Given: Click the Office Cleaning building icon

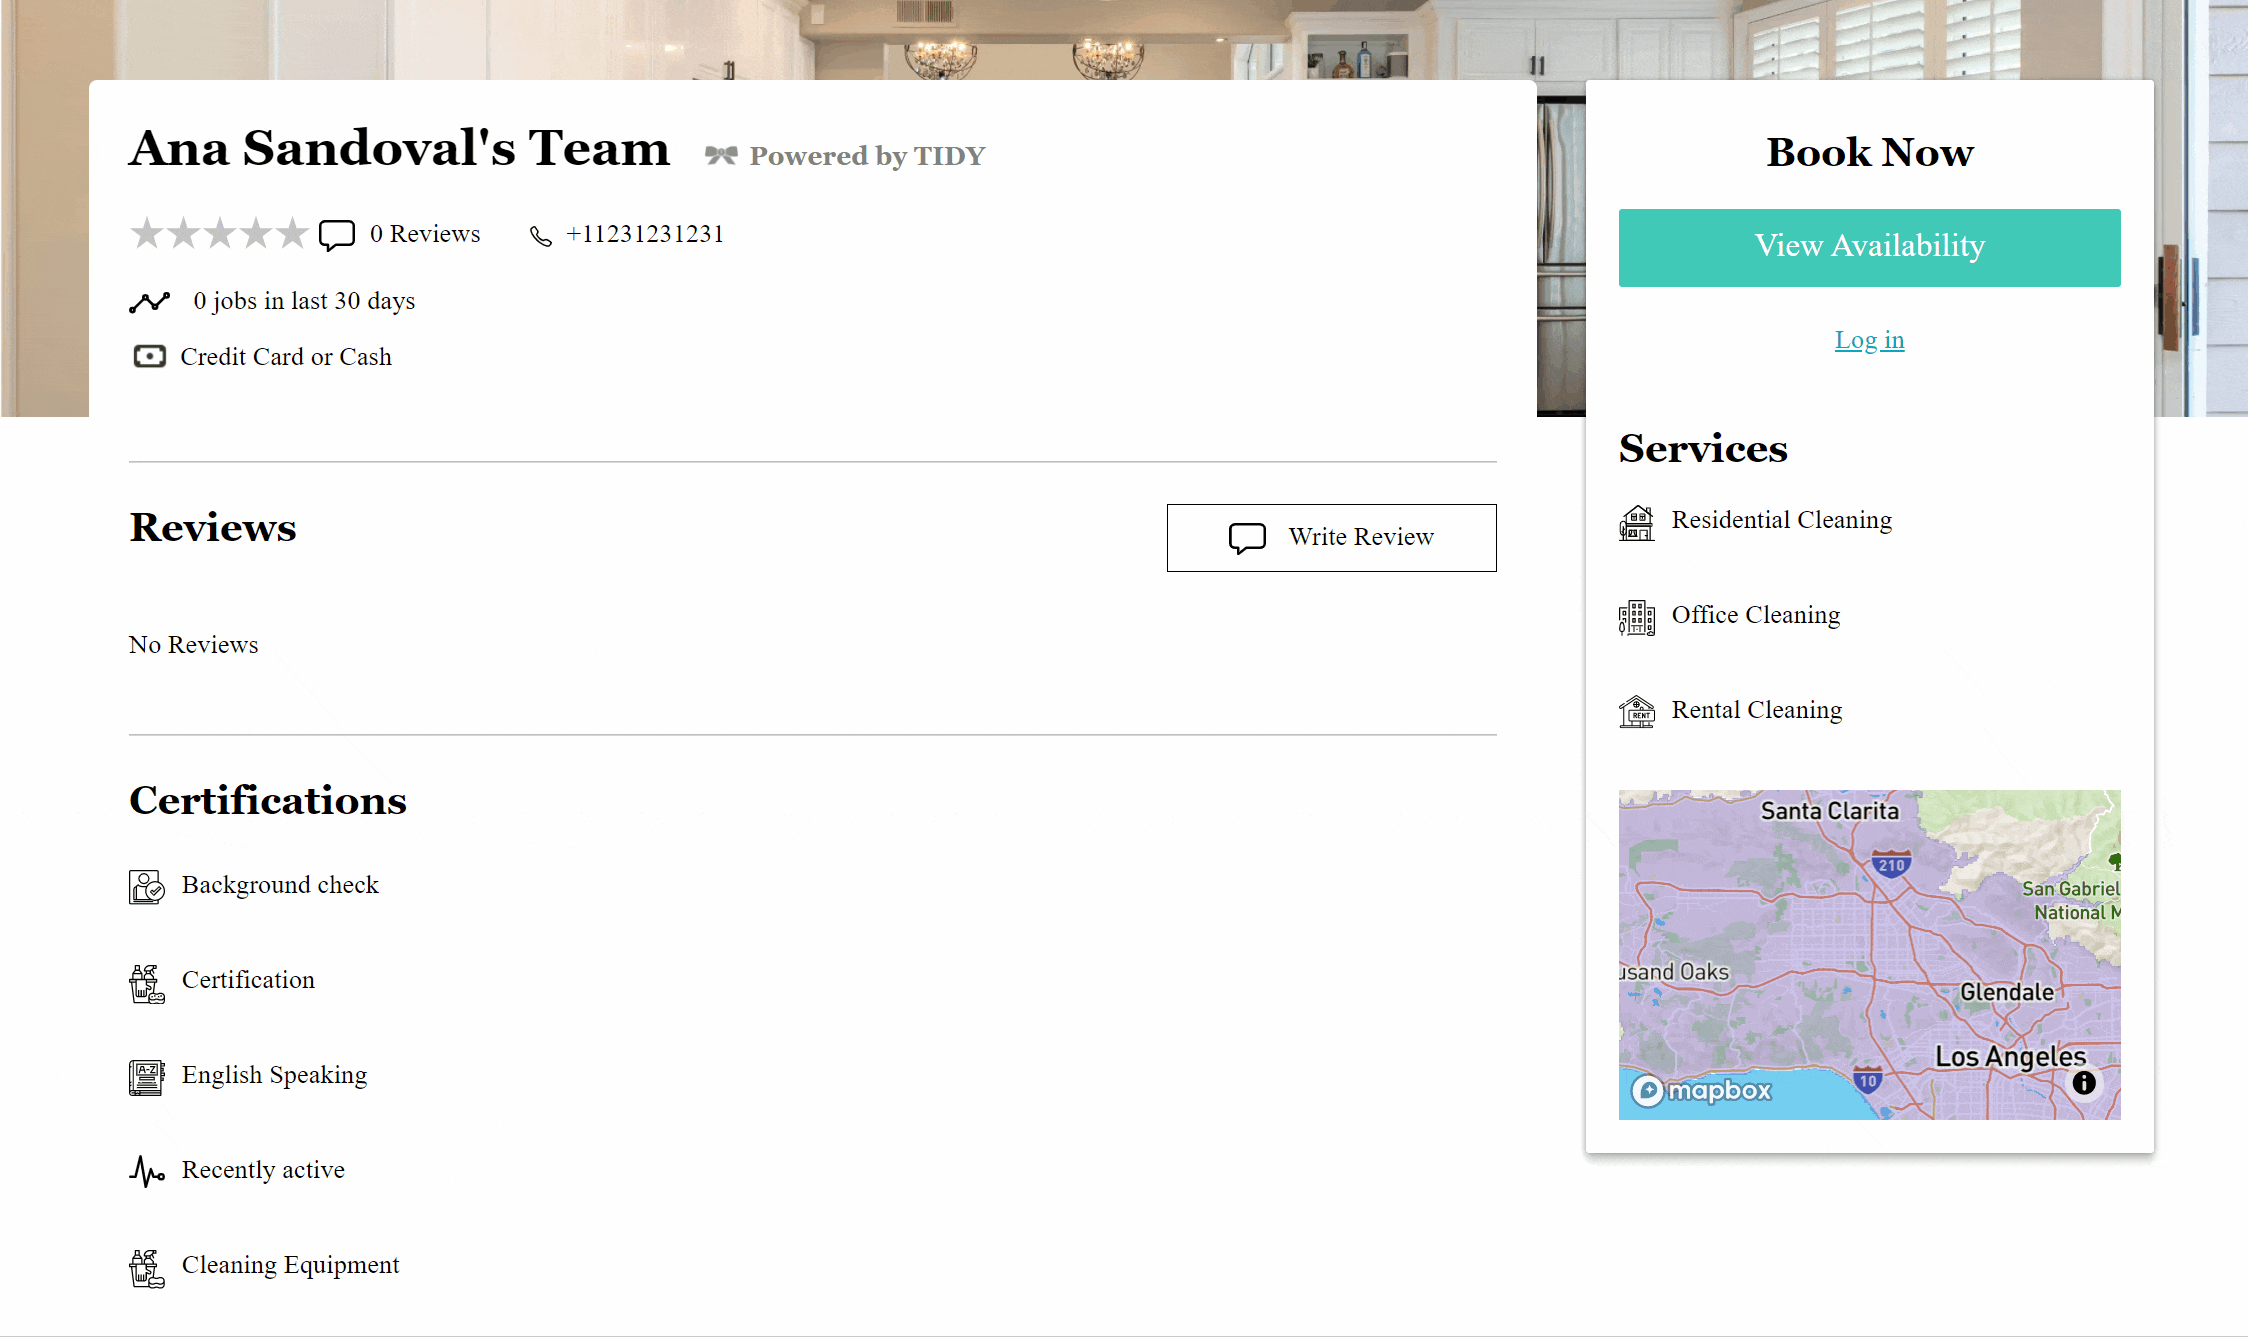Looking at the screenshot, I should click(x=1636, y=617).
